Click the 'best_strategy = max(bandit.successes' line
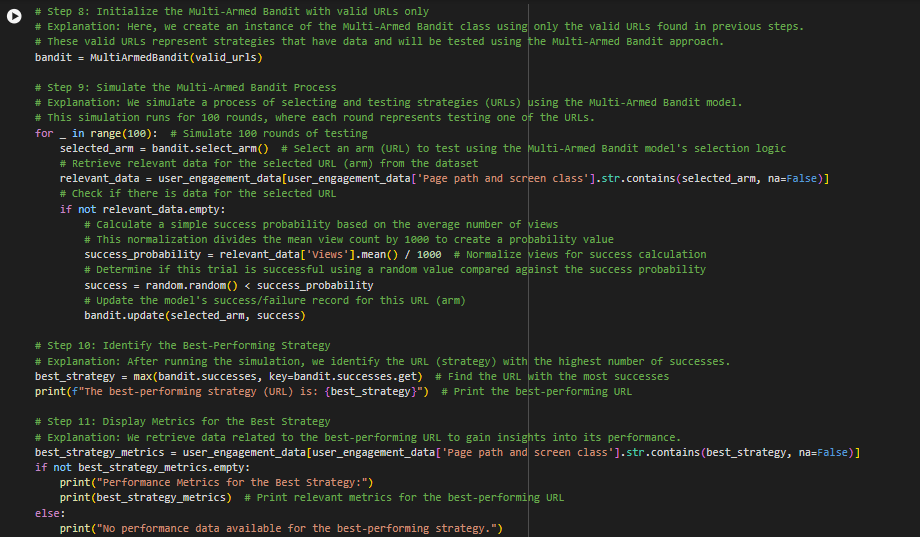 tap(351, 377)
